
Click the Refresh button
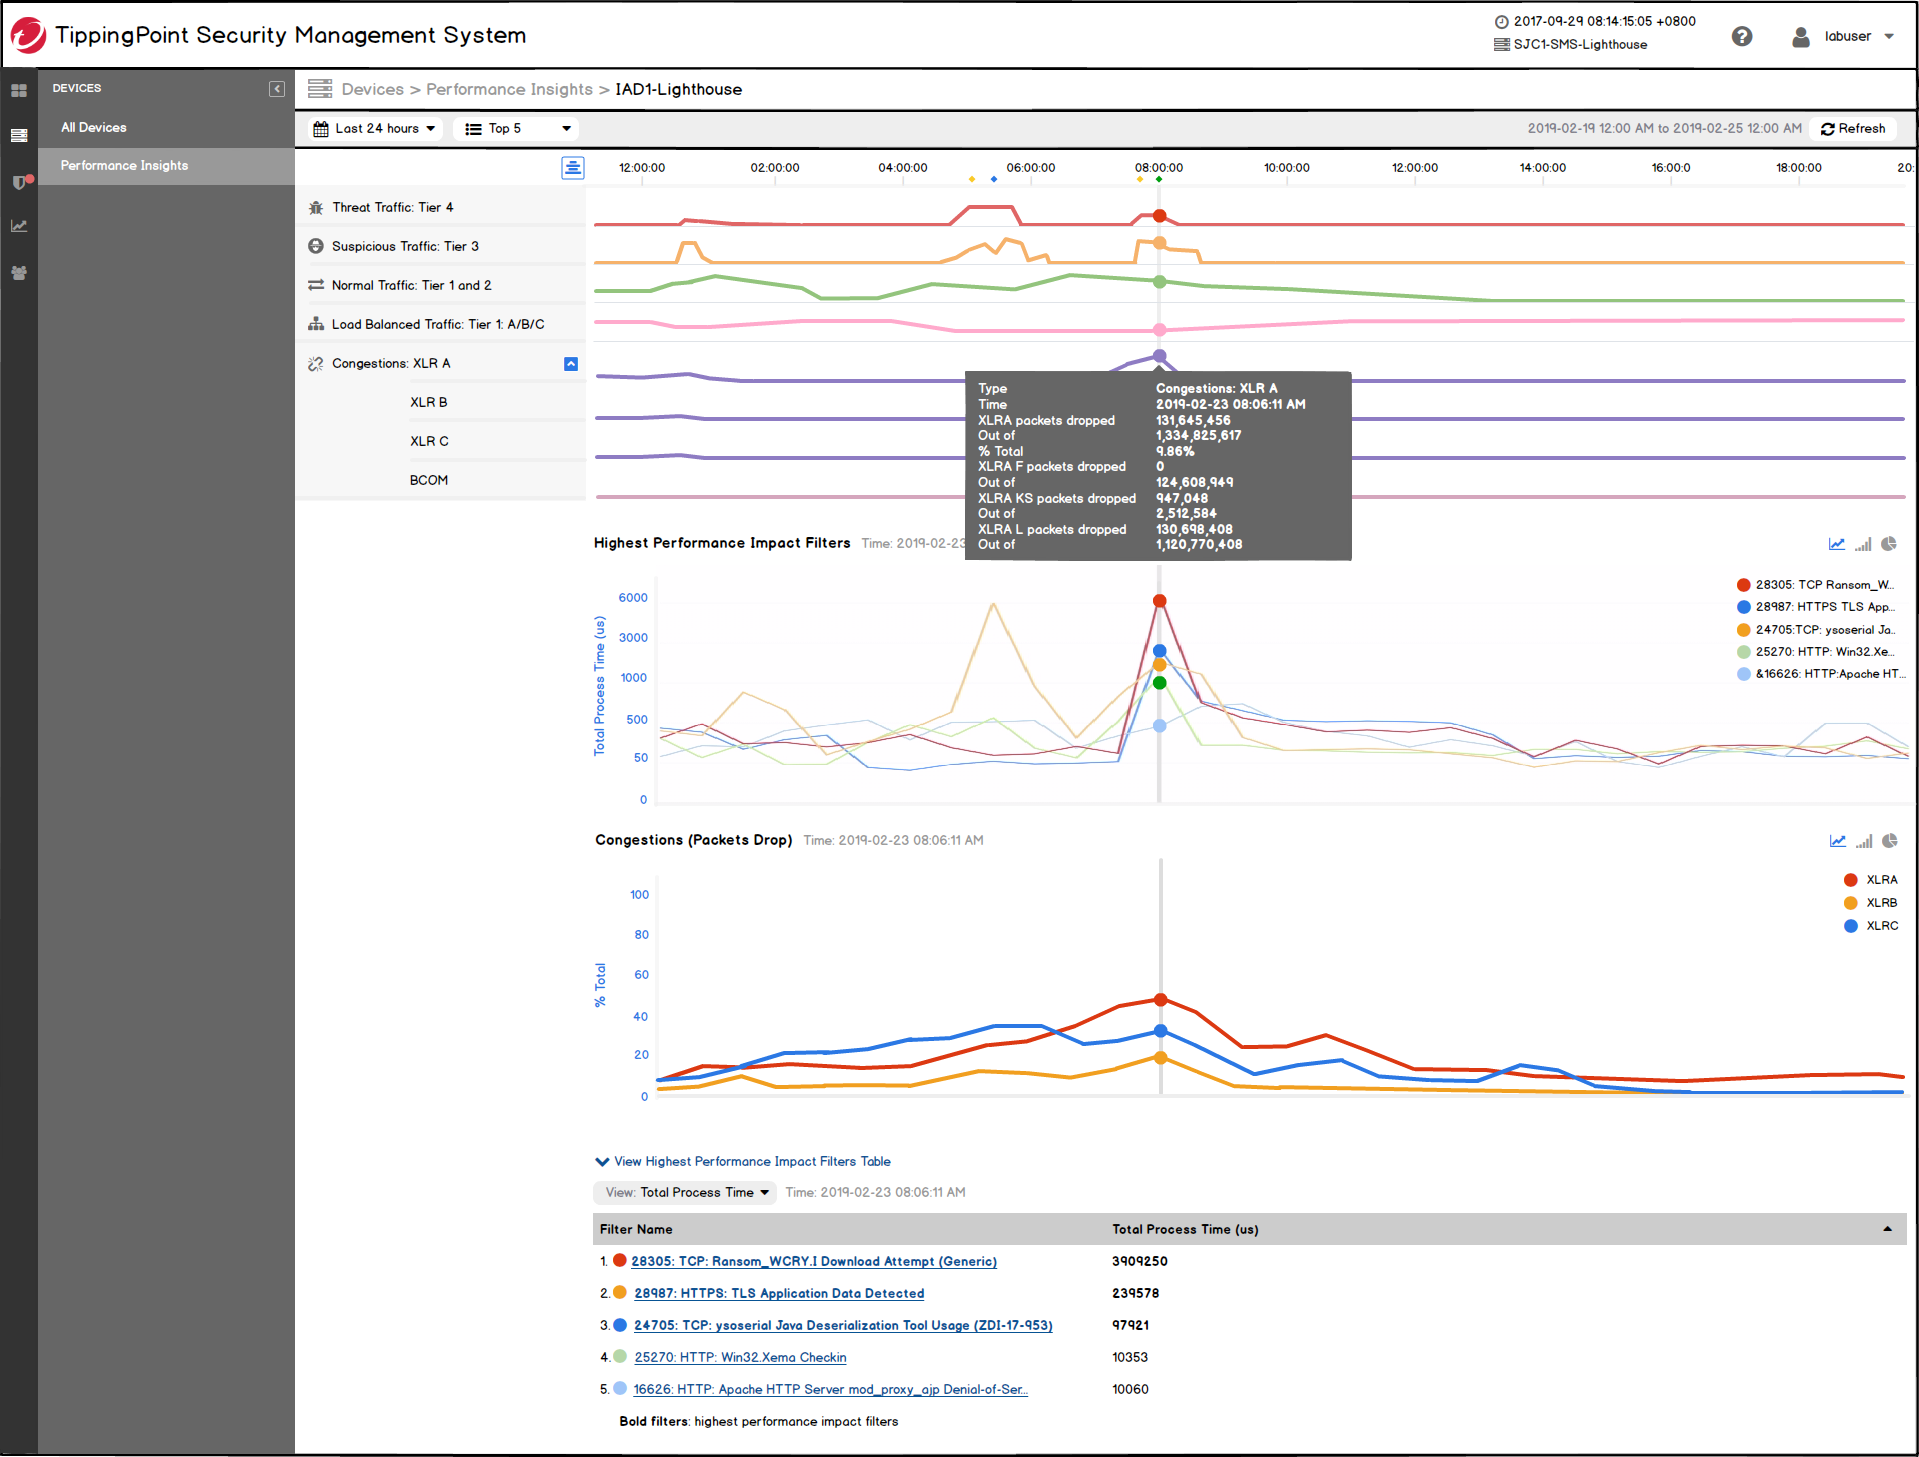(1853, 129)
